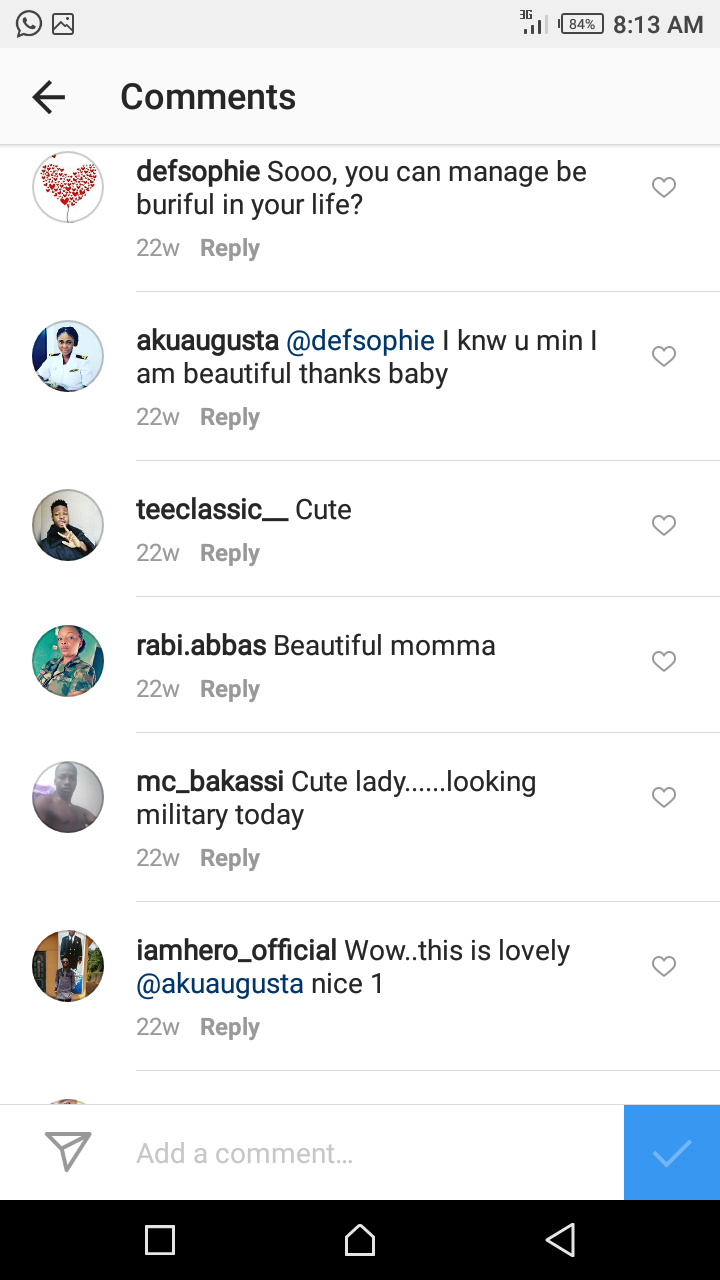The width and height of the screenshot is (720, 1280).
Task: Open mc_bakassi username profile
Action: [209, 781]
